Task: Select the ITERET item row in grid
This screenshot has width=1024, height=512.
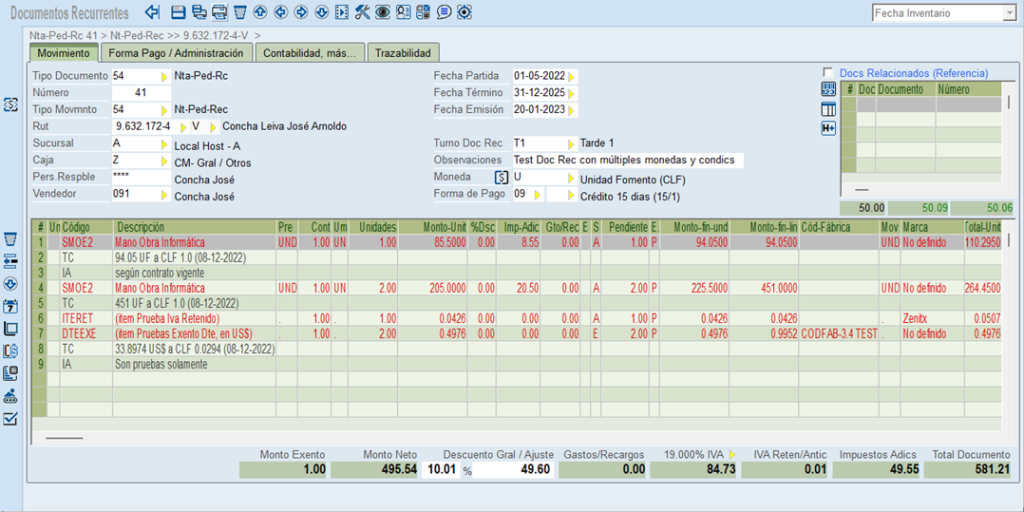Action: tap(76, 318)
